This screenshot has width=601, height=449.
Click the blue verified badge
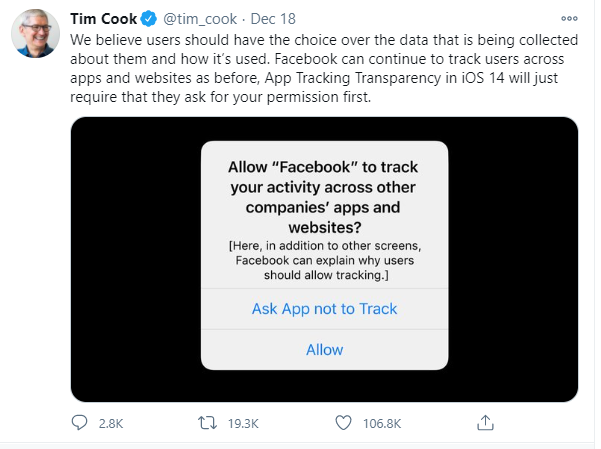149,19
